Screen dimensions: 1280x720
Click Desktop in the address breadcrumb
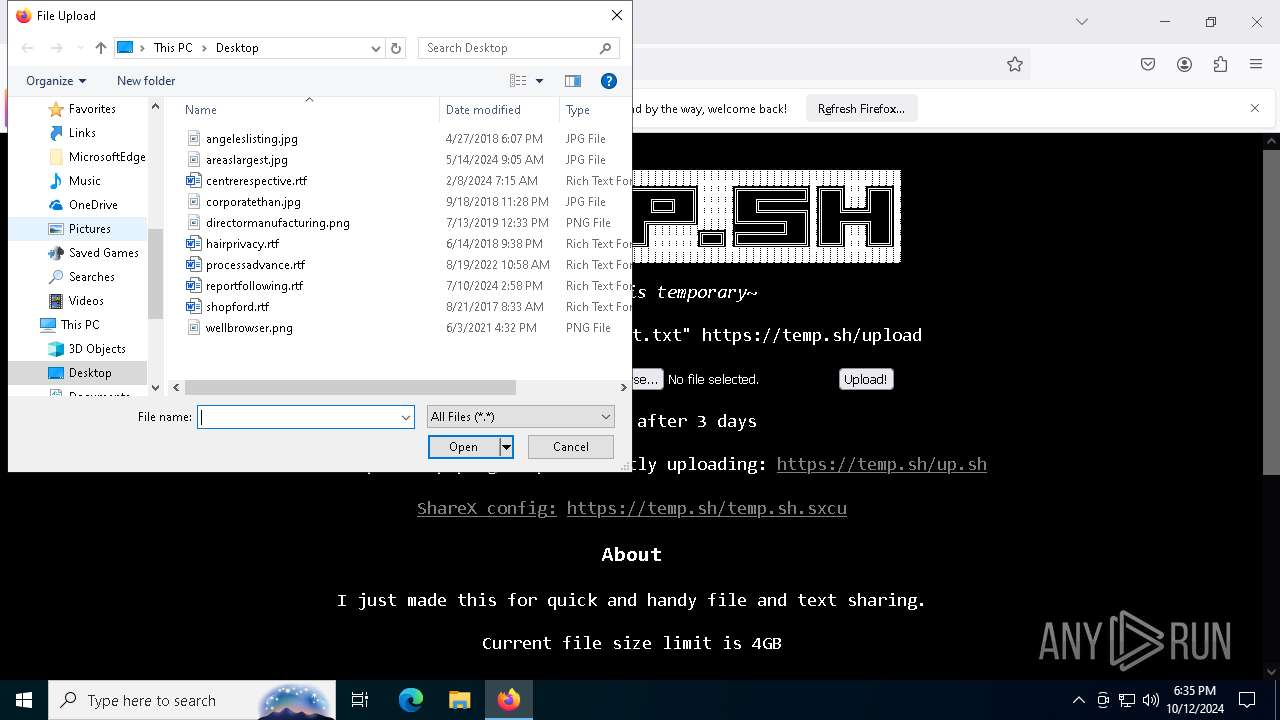tap(237, 48)
